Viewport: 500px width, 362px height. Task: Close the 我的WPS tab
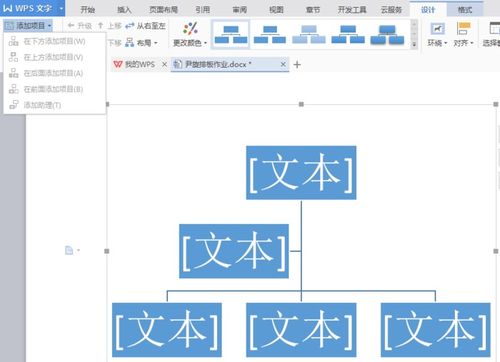[164, 64]
